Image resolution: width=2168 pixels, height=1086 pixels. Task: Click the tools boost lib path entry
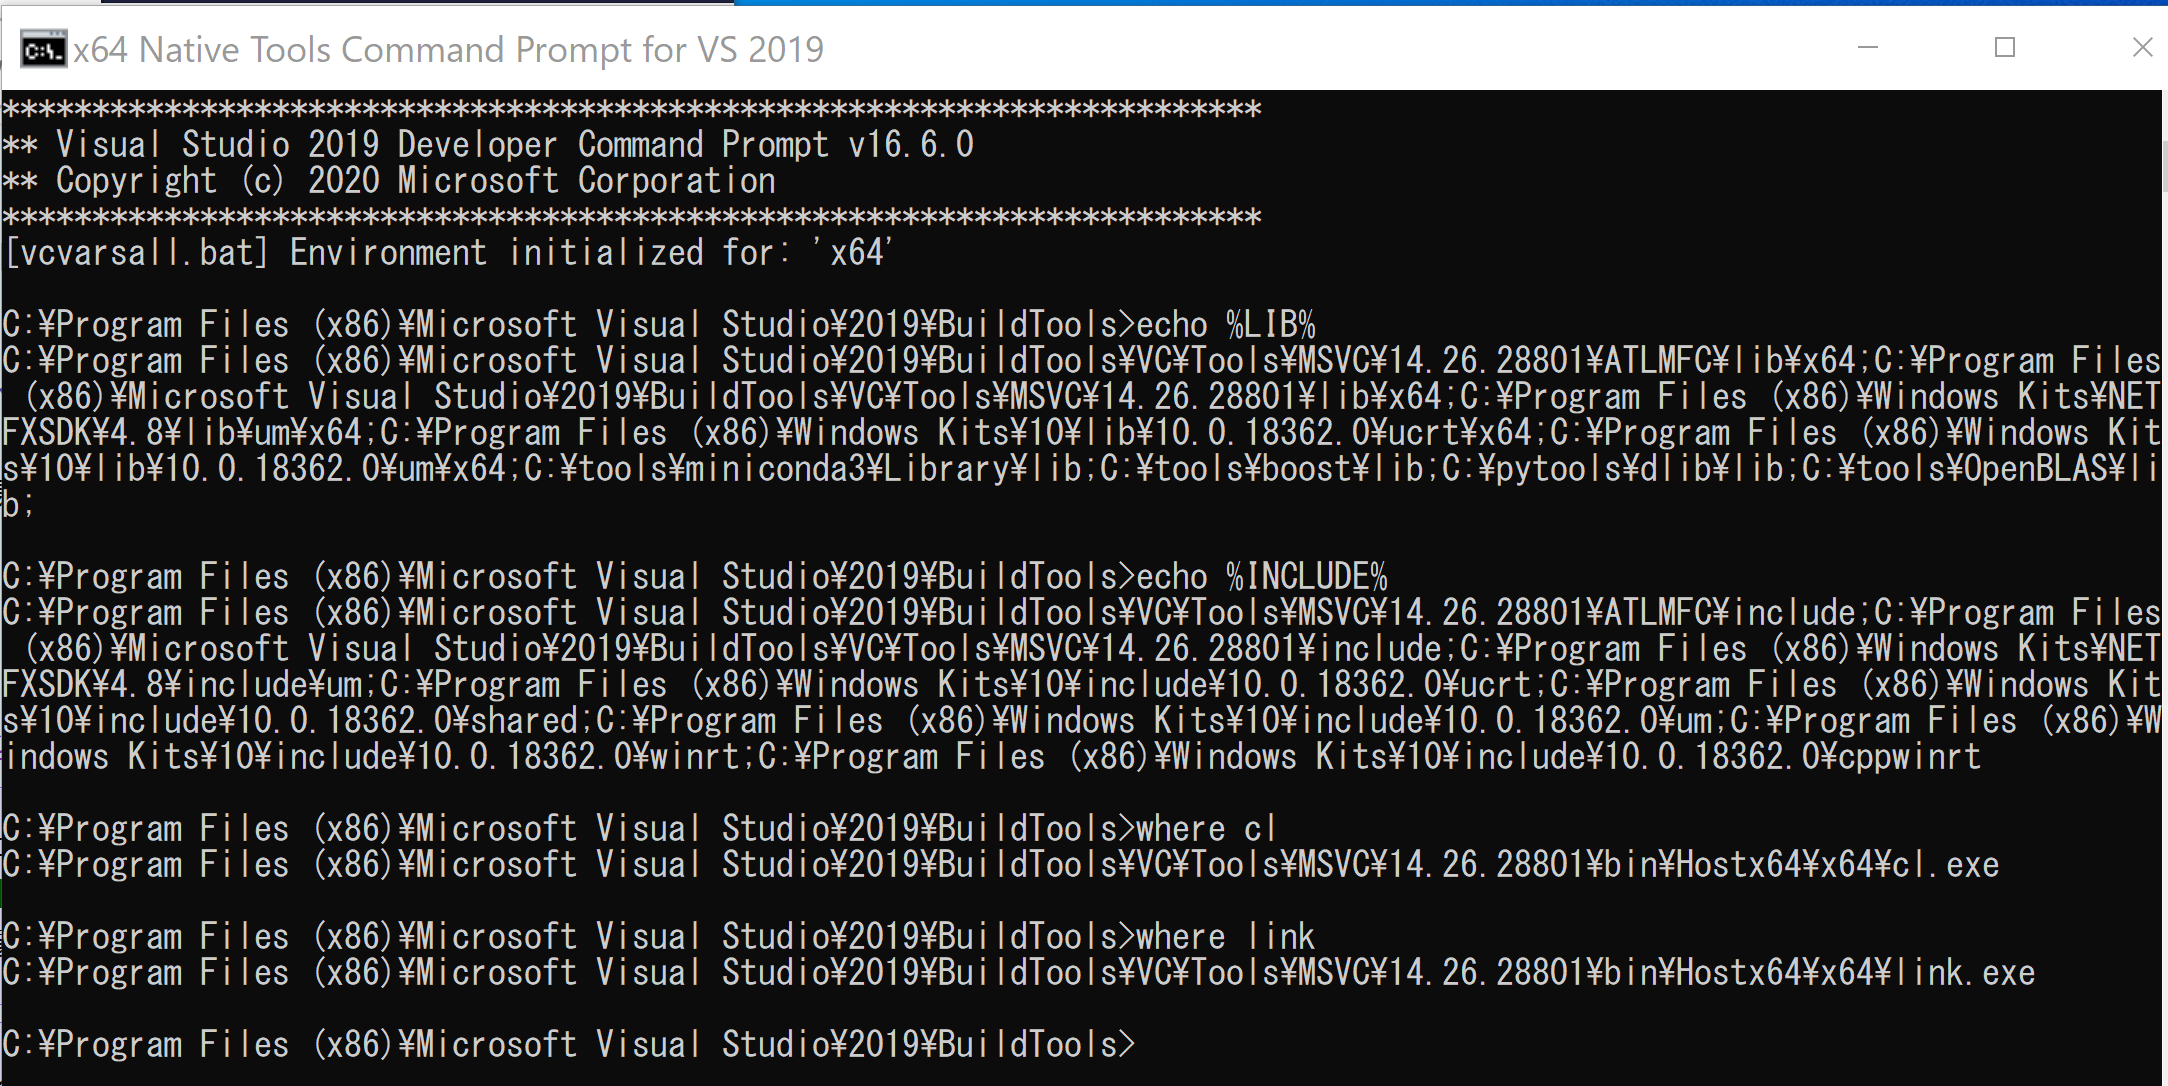coord(1262,469)
